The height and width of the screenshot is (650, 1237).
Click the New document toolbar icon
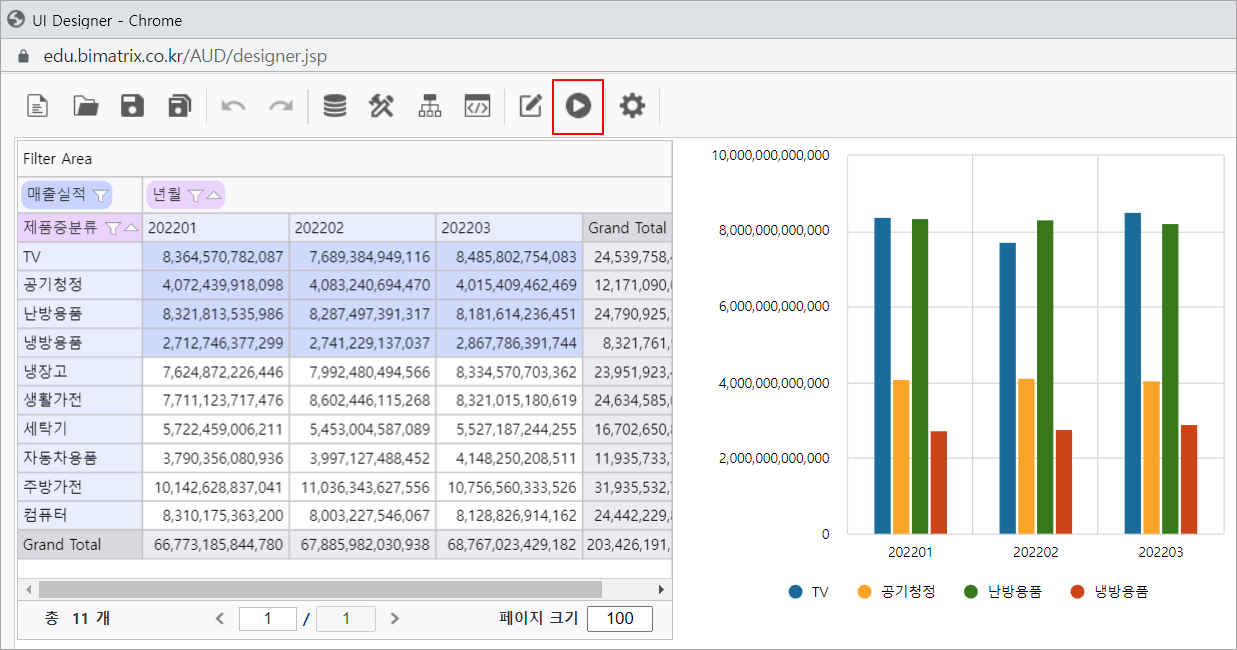38,106
